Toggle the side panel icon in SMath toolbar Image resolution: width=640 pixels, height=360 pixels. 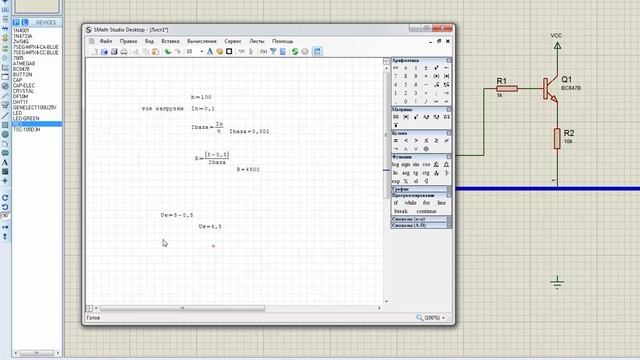click(317, 51)
